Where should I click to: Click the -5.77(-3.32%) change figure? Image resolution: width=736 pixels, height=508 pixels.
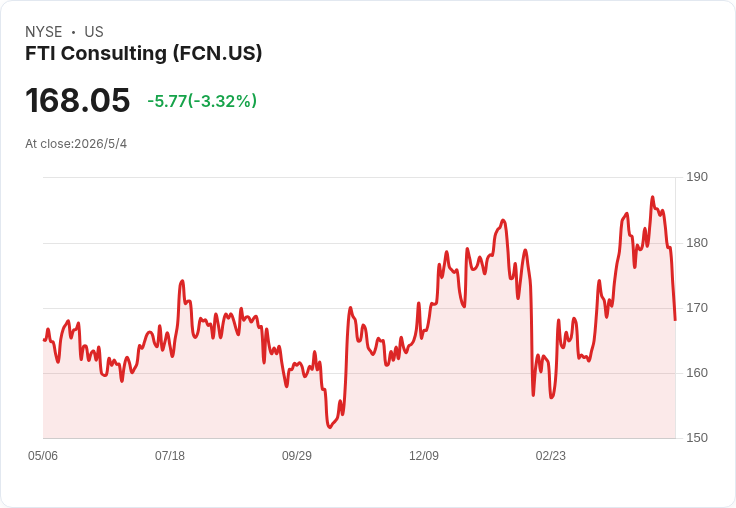click(x=202, y=101)
